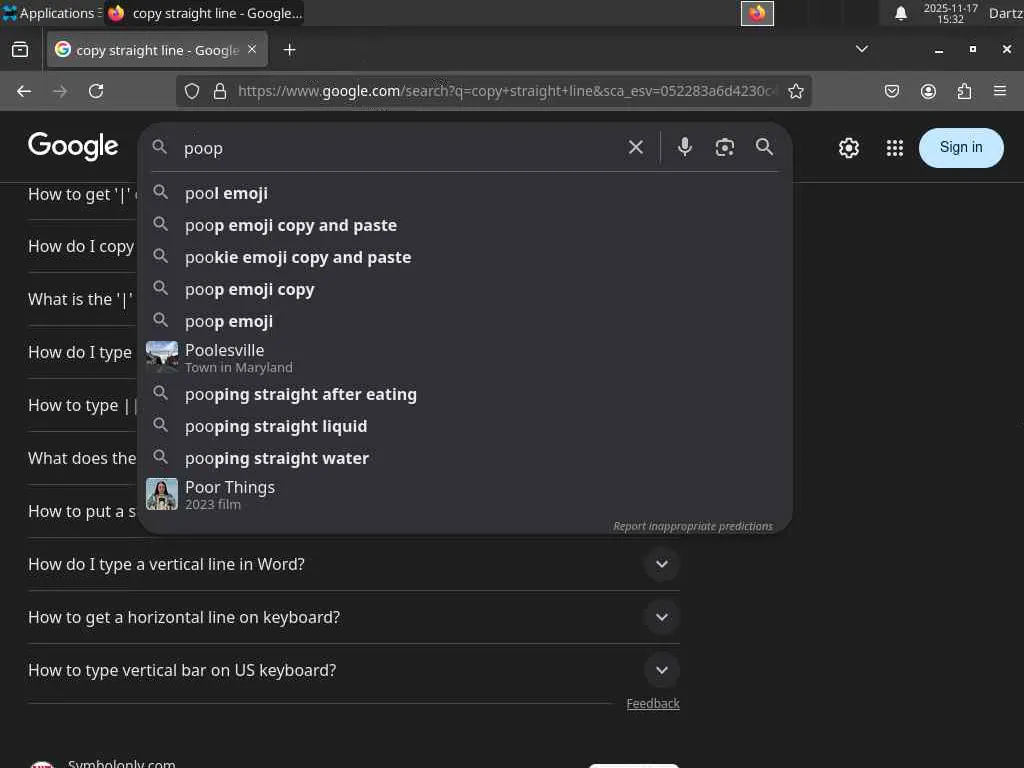Bookmark this page with the star icon
Viewport: 1024px width, 768px height.
coord(795,91)
